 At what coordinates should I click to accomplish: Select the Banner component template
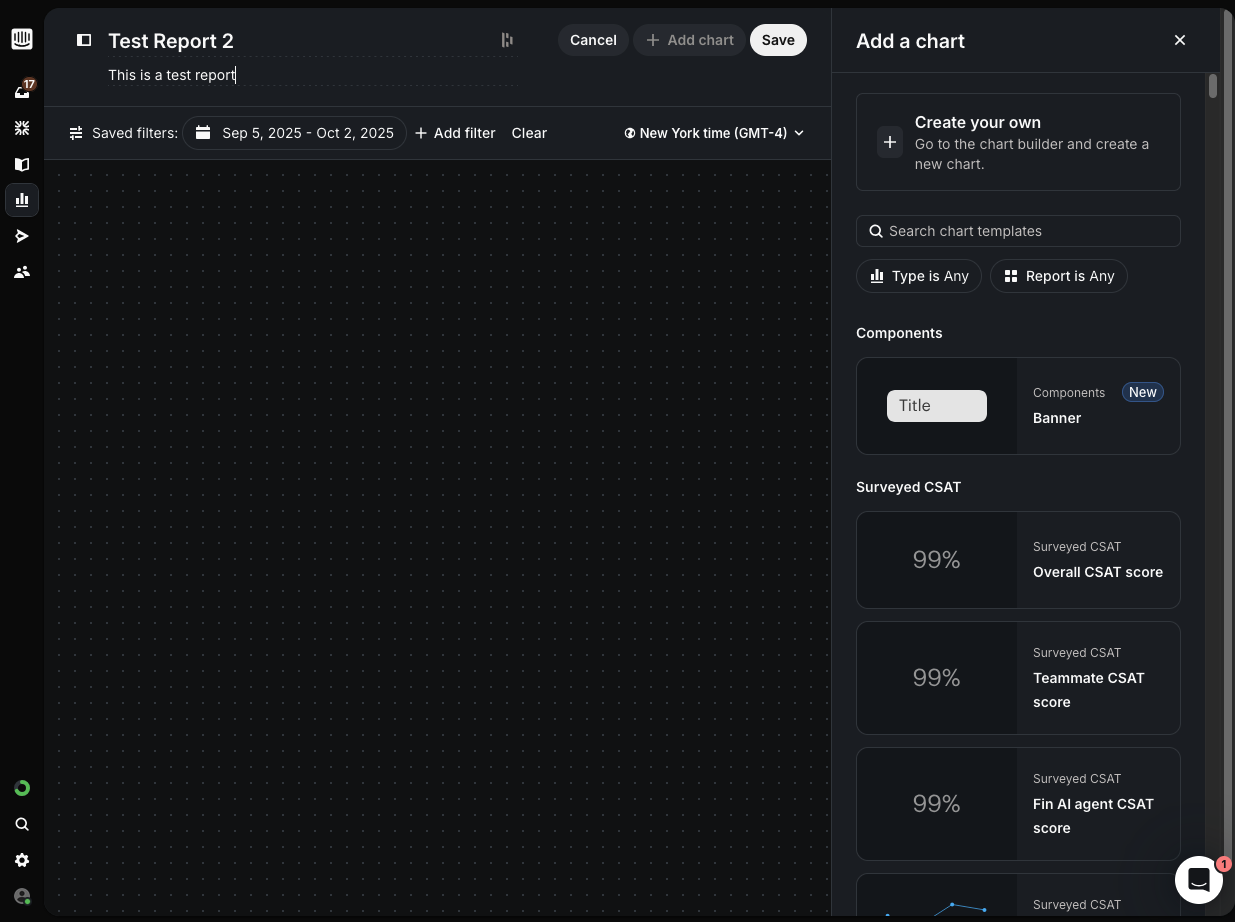click(1018, 406)
